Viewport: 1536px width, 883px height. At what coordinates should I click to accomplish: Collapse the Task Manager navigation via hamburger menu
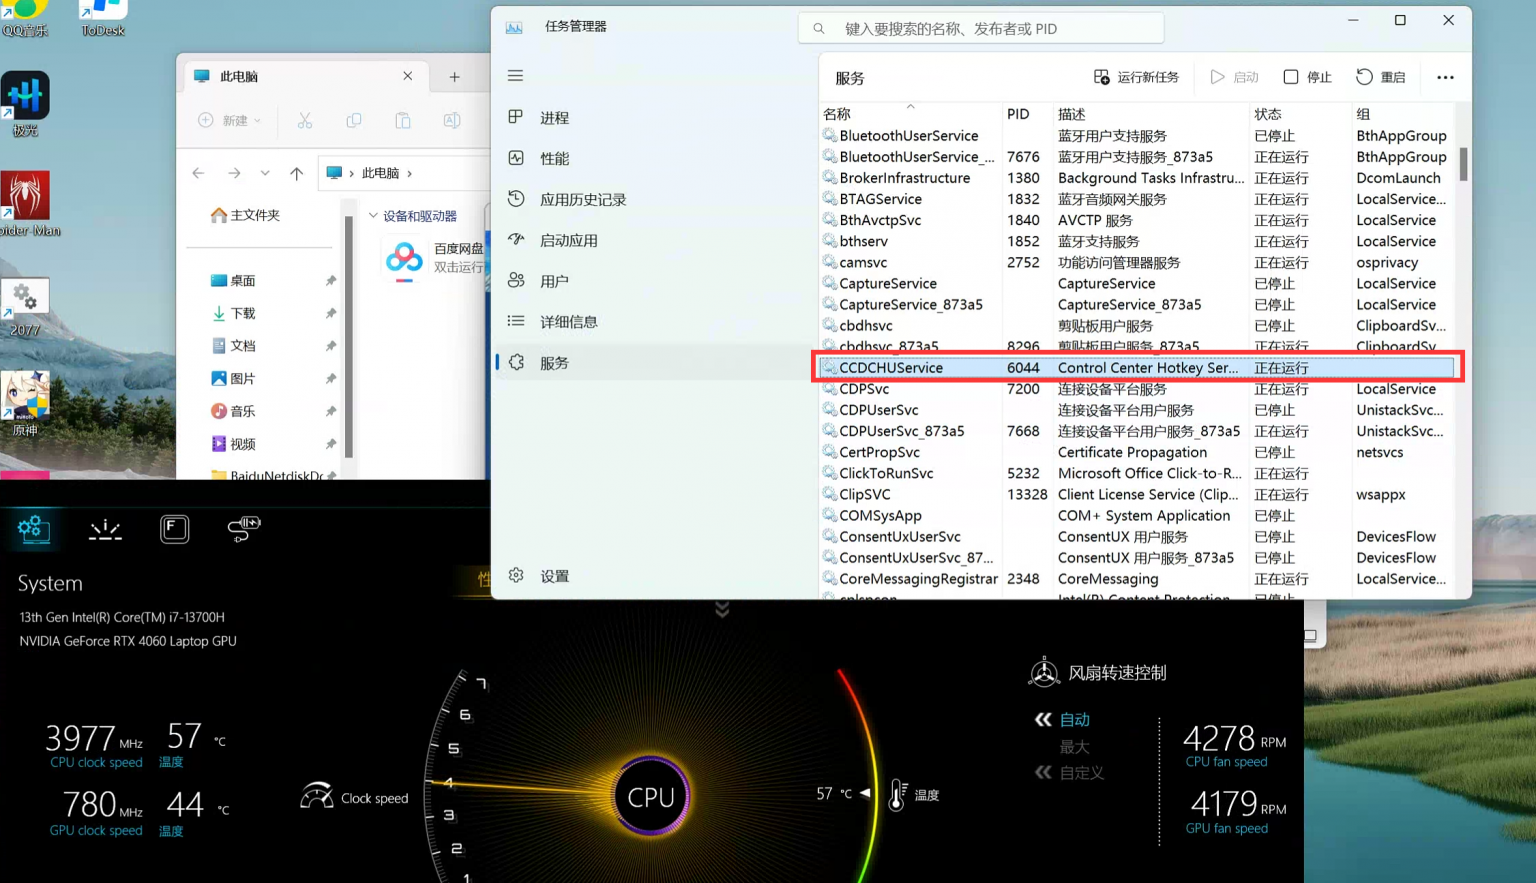(x=515, y=75)
